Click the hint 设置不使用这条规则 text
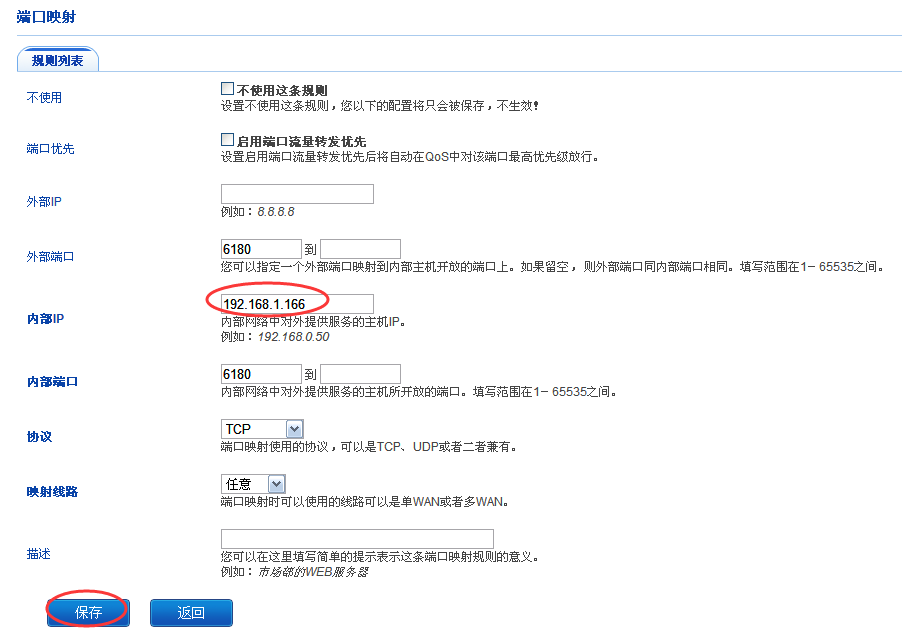Screen dimensions: 902x632 pos(380,105)
